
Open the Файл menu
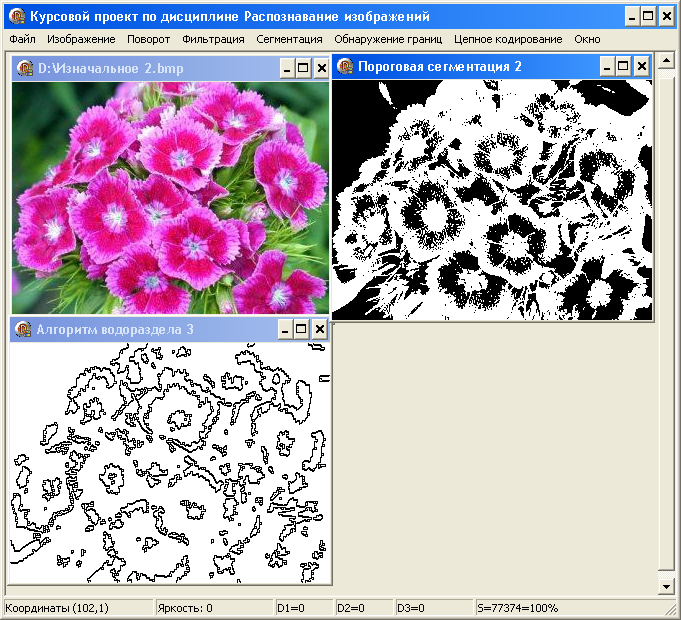point(22,40)
